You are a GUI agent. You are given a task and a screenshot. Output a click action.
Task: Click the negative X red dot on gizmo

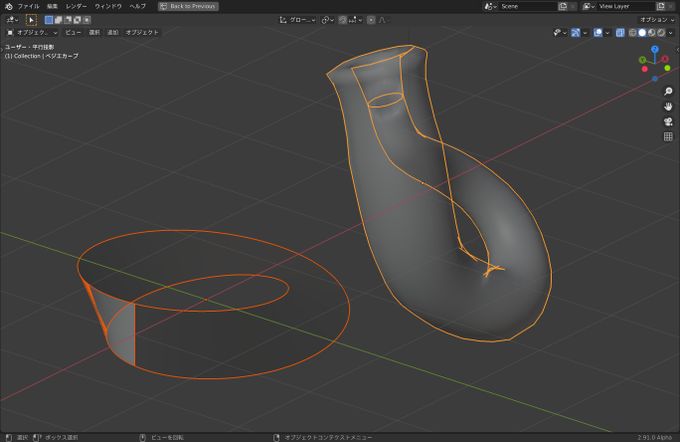pyautogui.click(x=645, y=69)
